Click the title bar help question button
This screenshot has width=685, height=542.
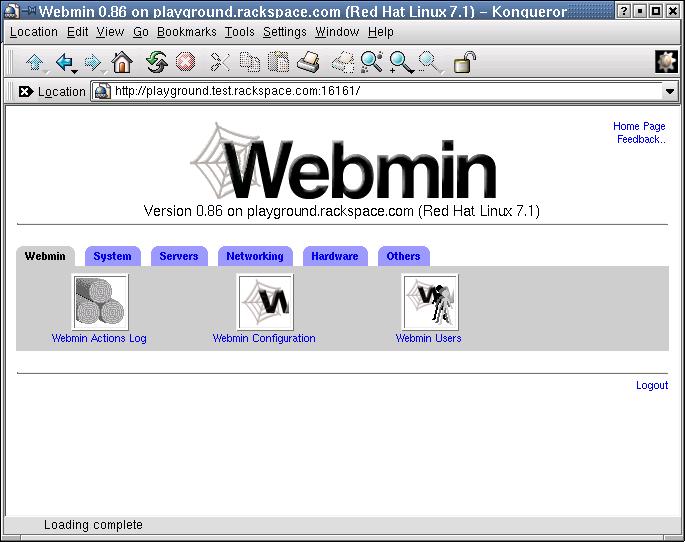pos(624,11)
